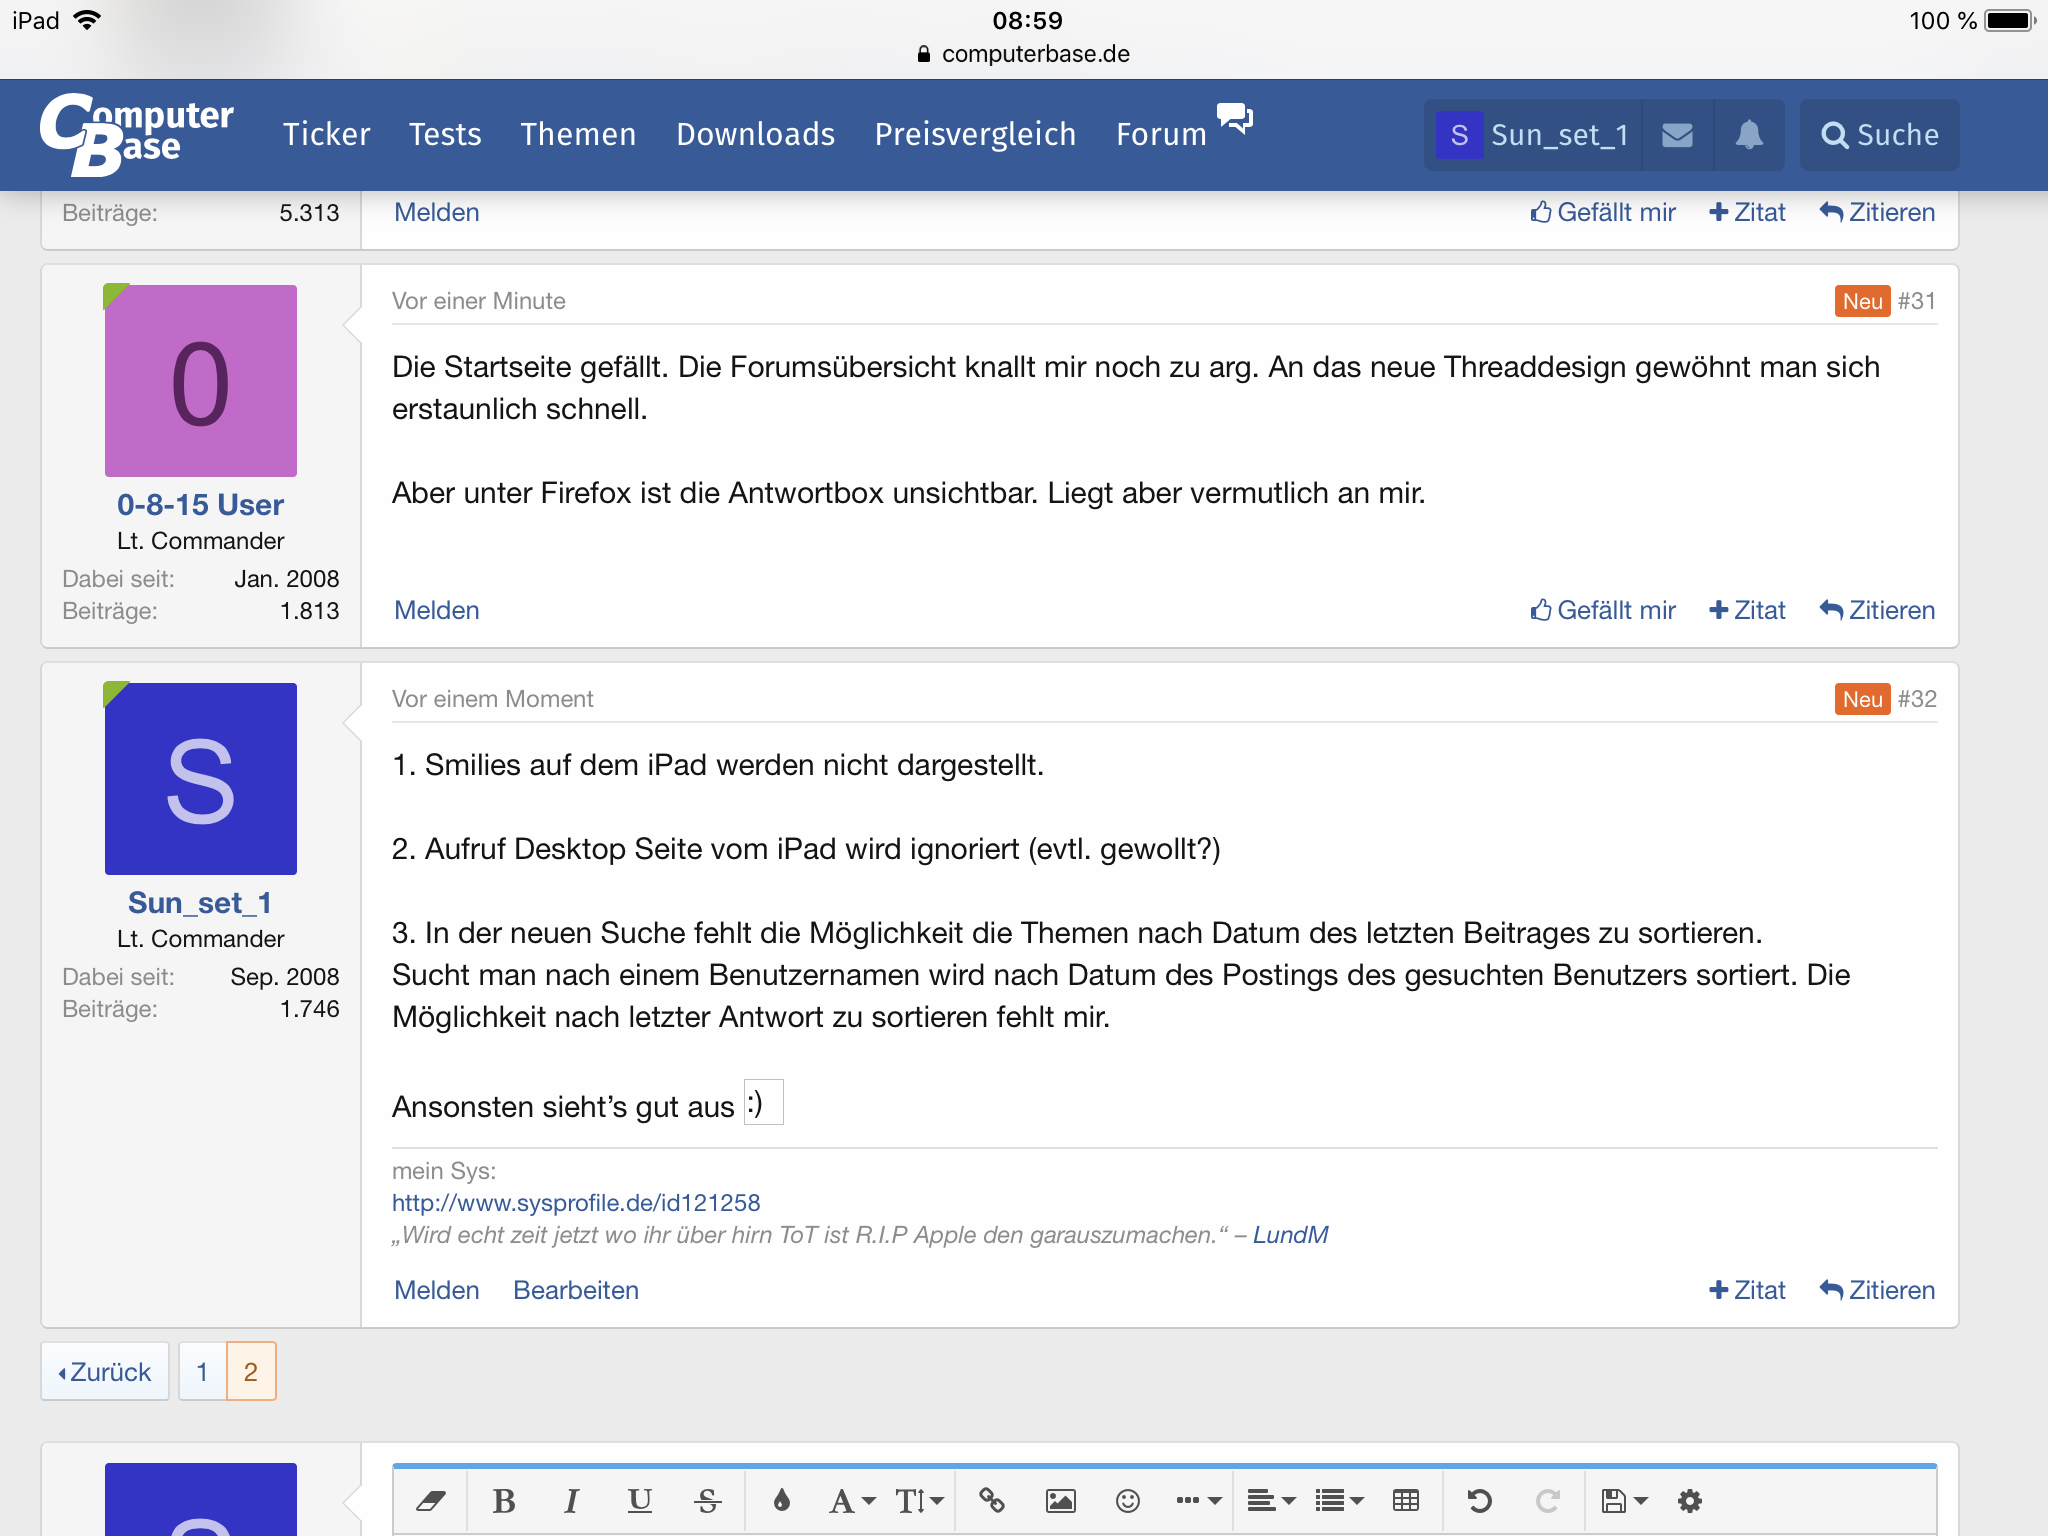Open the insert link tool
The height and width of the screenshot is (1536, 2048).
[991, 1501]
